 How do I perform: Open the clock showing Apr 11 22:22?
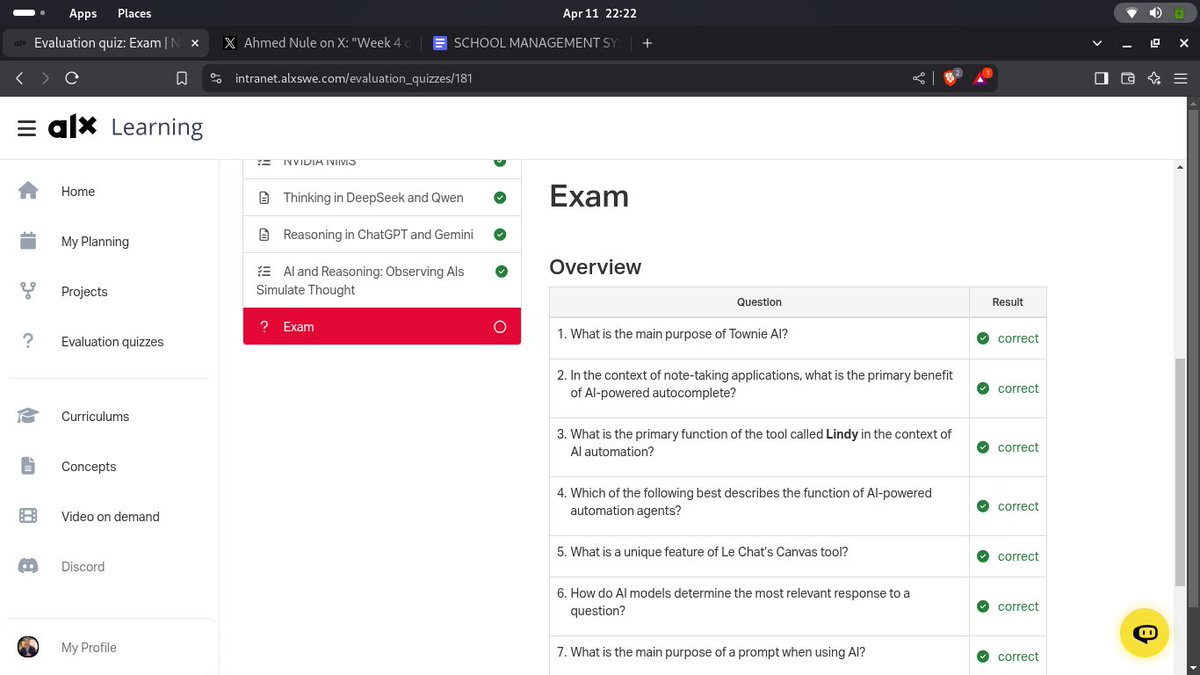click(x=600, y=13)
